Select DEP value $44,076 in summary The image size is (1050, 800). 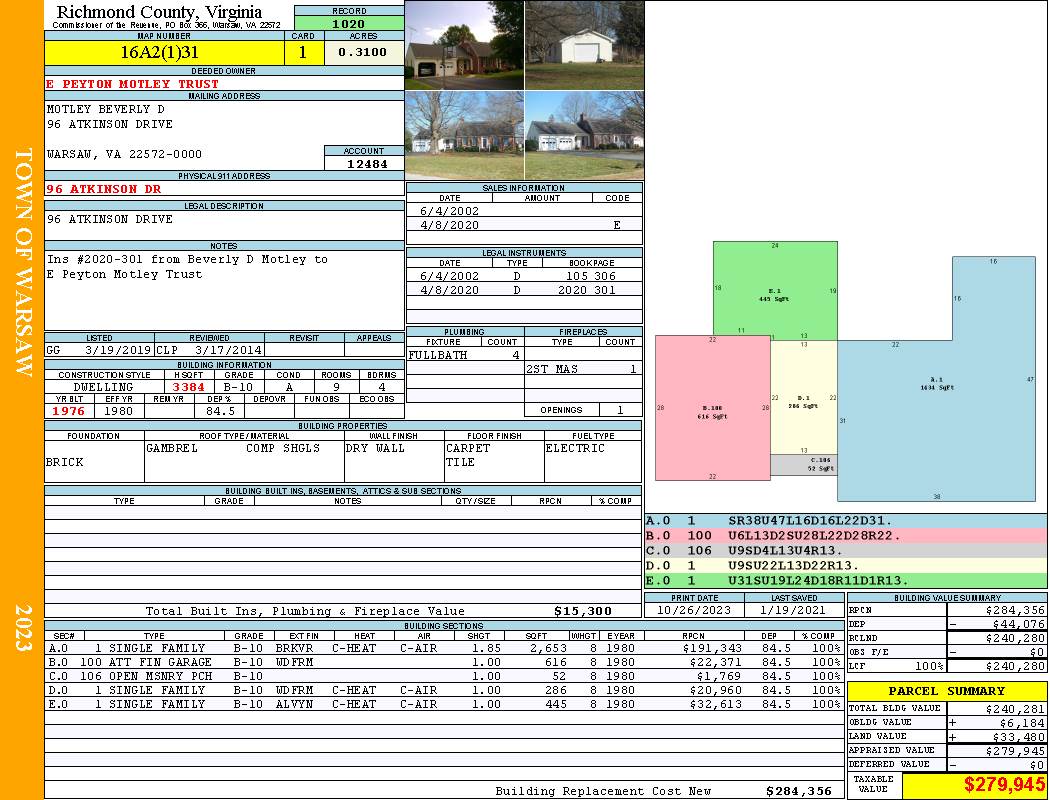1018,624
